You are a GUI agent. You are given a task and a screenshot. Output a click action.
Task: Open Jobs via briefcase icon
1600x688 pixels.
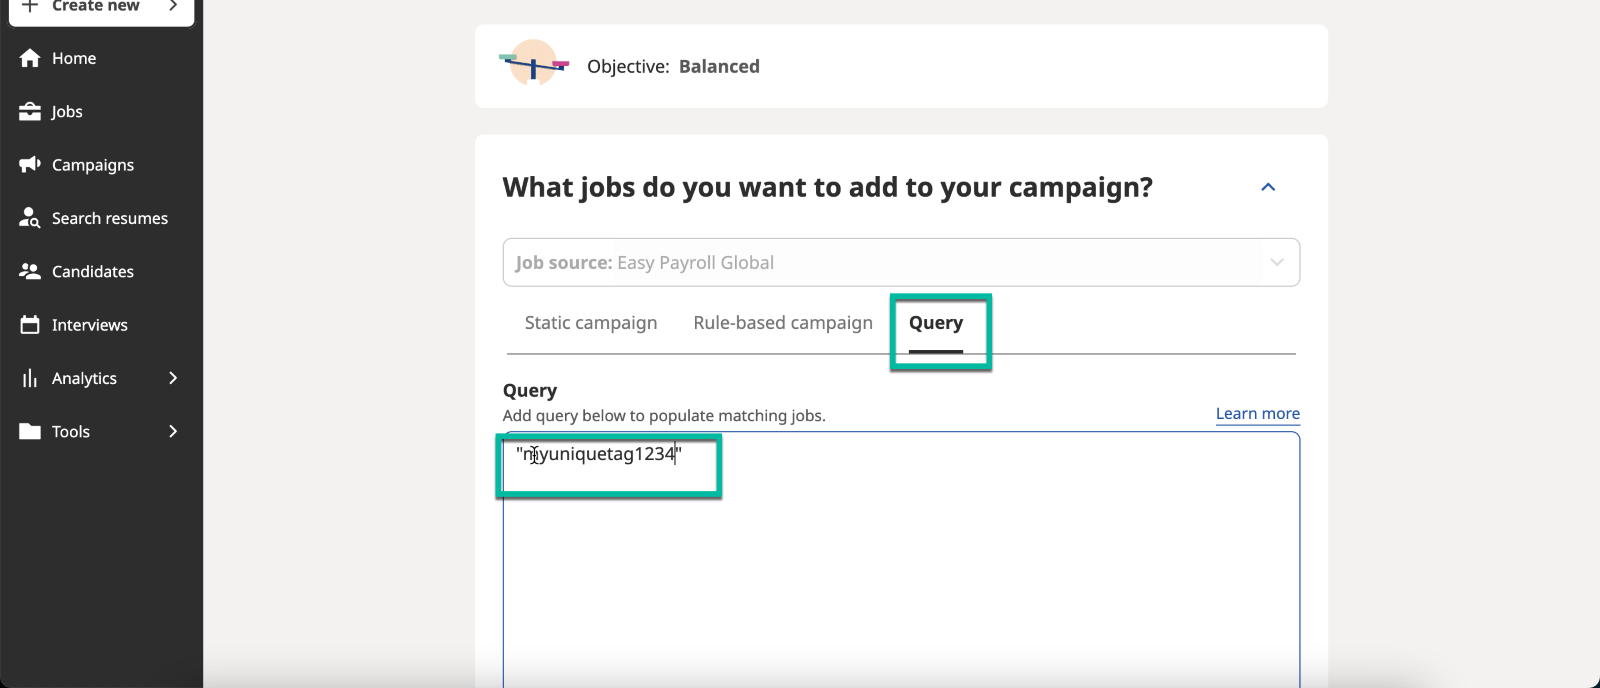point(30,111)
